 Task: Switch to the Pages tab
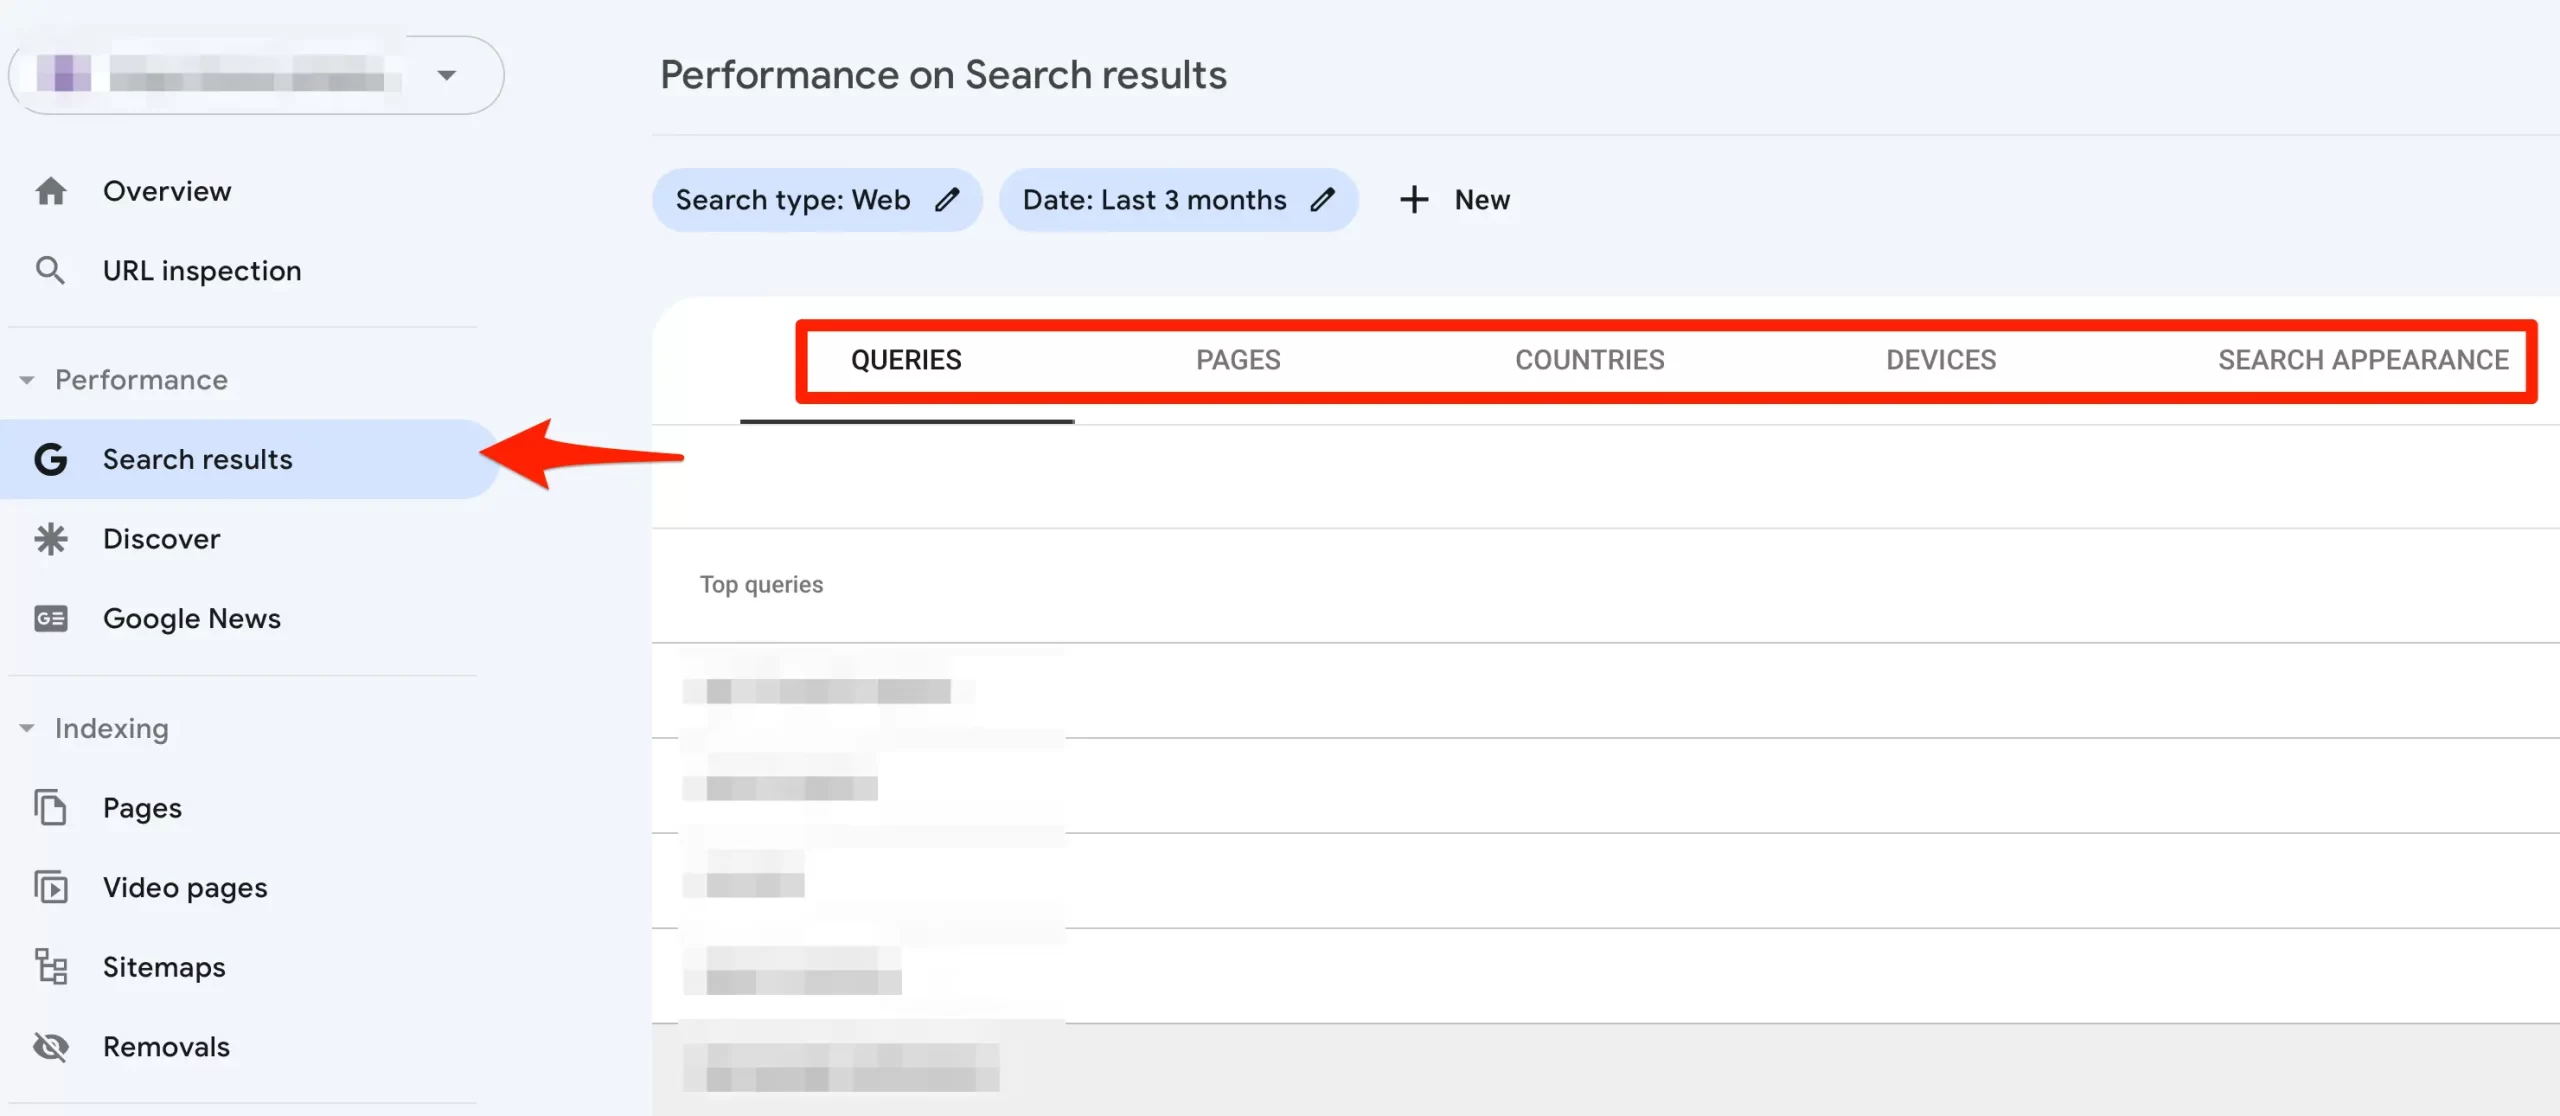click(1237, 360)
